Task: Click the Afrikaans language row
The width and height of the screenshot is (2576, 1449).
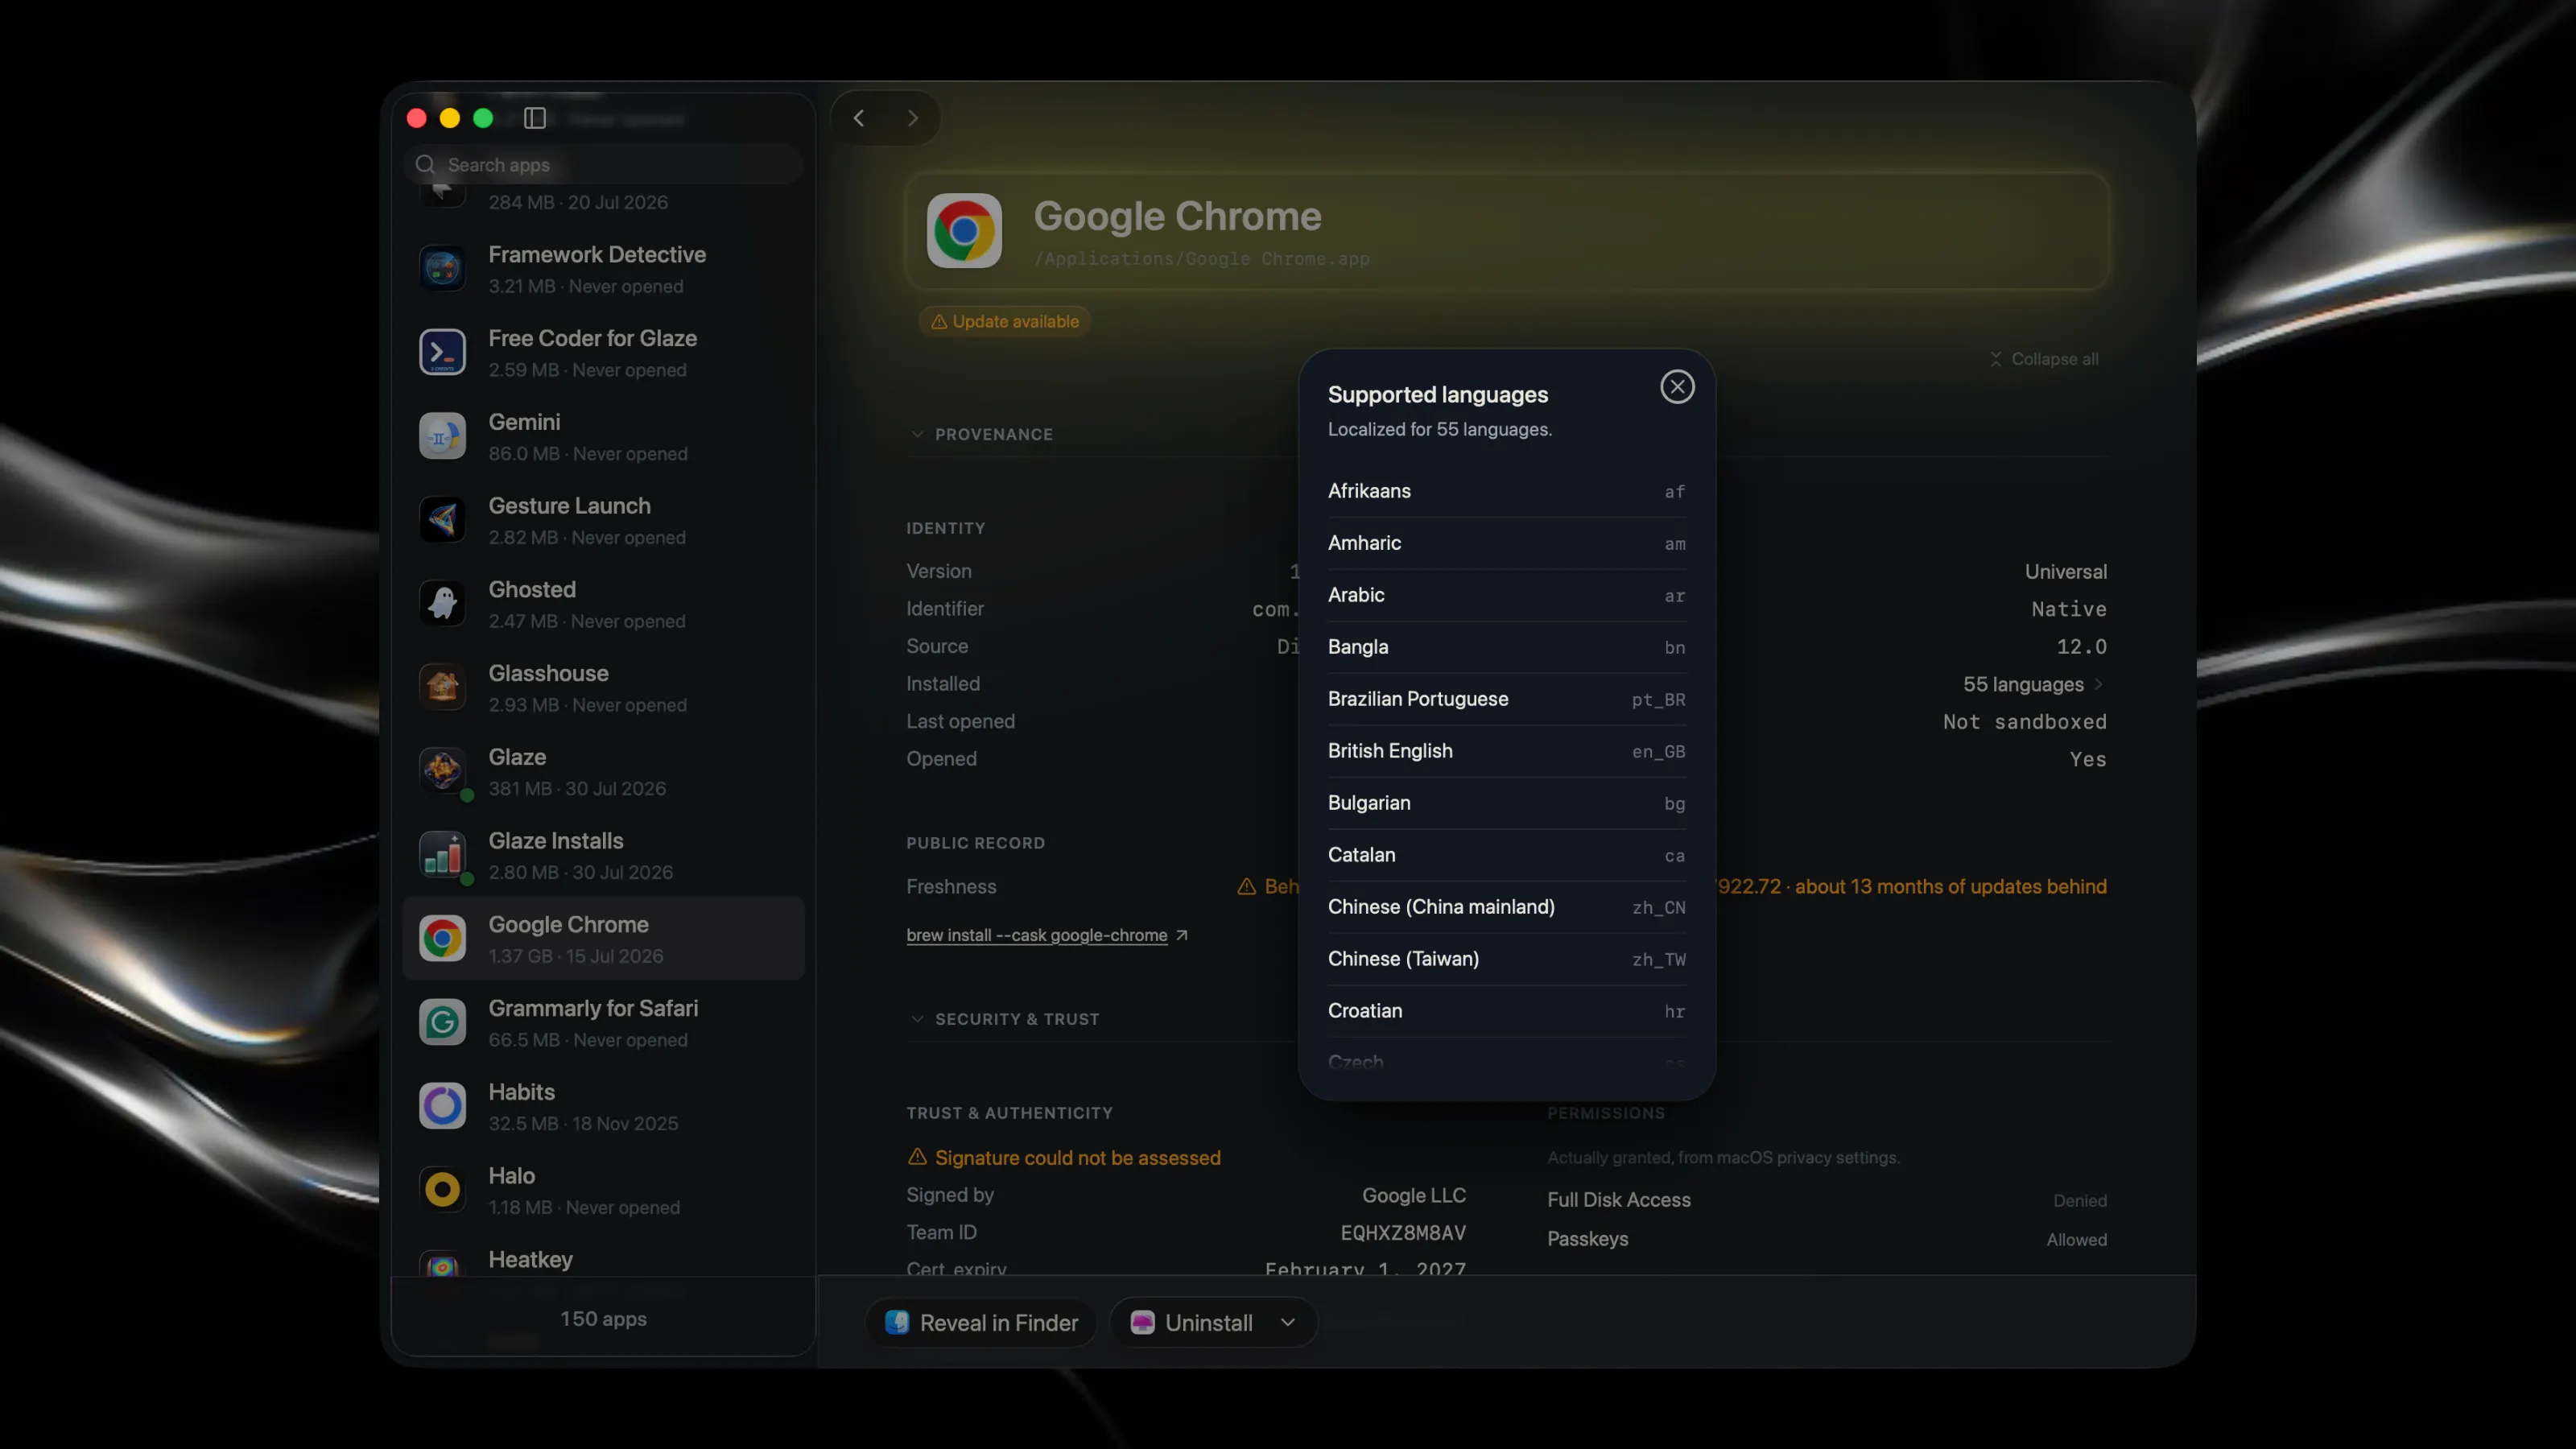Action: tap(1506, 491)
